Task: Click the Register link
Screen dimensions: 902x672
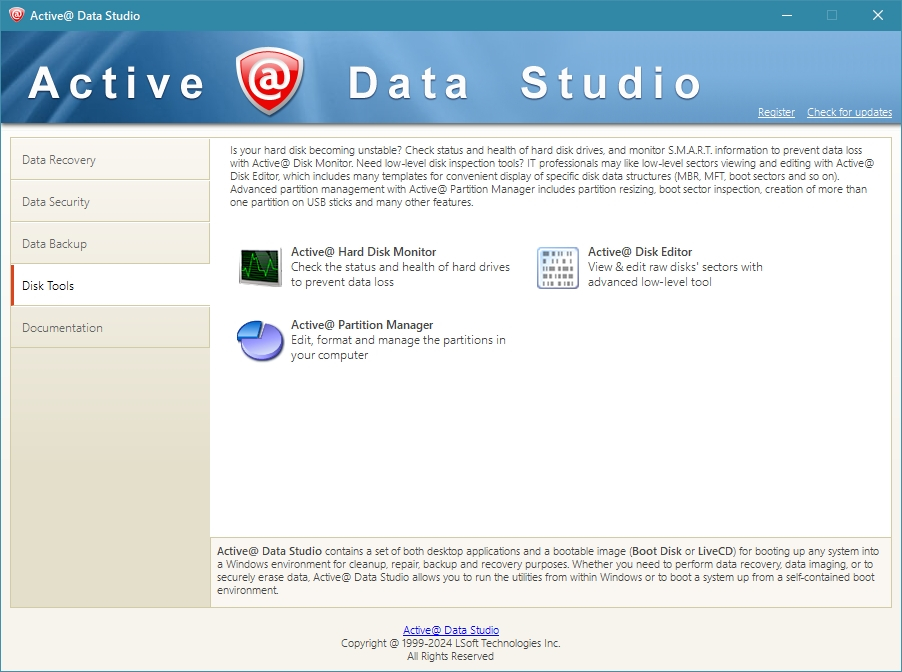Action: 776,113
